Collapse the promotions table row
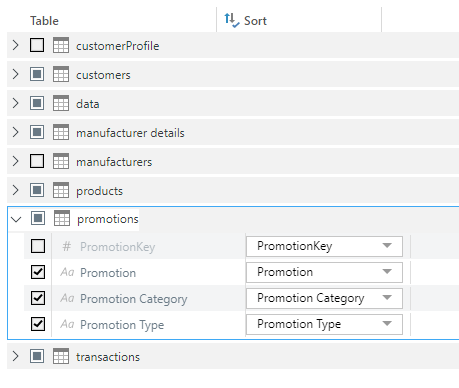 (16, 219)
